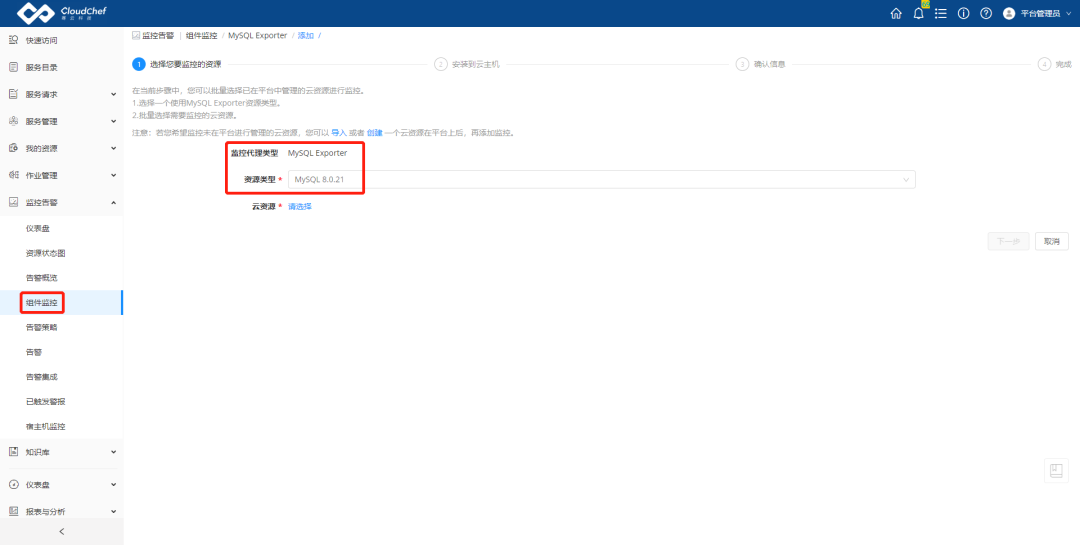Click step 2 安装到云主机
1080x545 pixels.
(x=467, y=64)
